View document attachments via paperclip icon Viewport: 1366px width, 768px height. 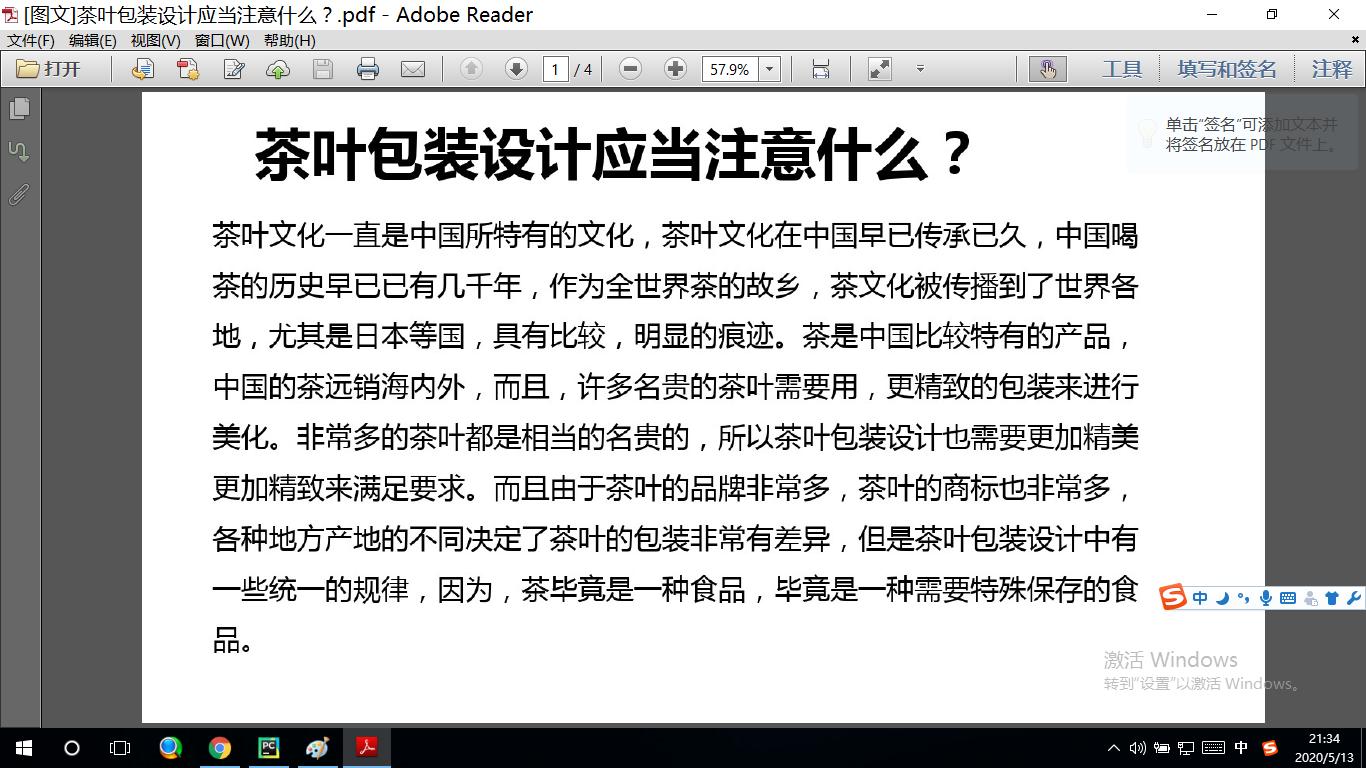tap(18, 194)
